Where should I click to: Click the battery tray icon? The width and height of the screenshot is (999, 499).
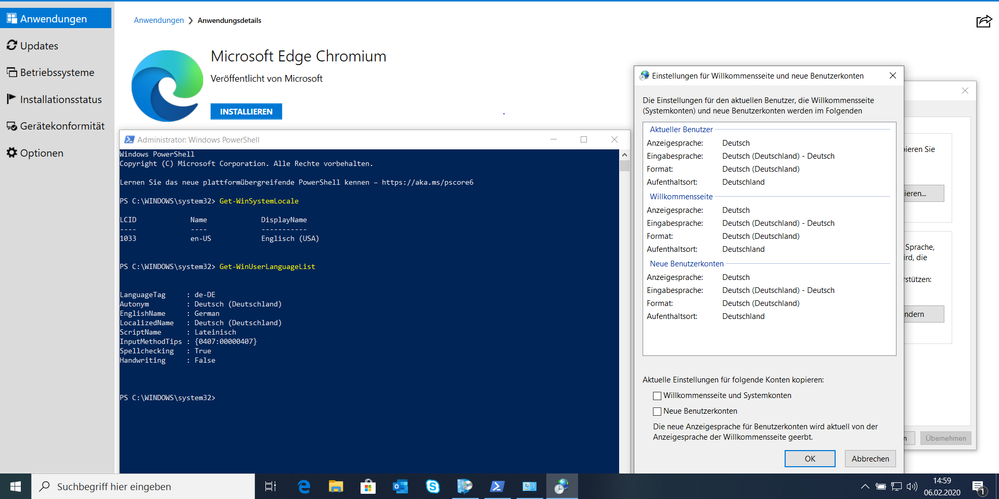tap(880, 486)
